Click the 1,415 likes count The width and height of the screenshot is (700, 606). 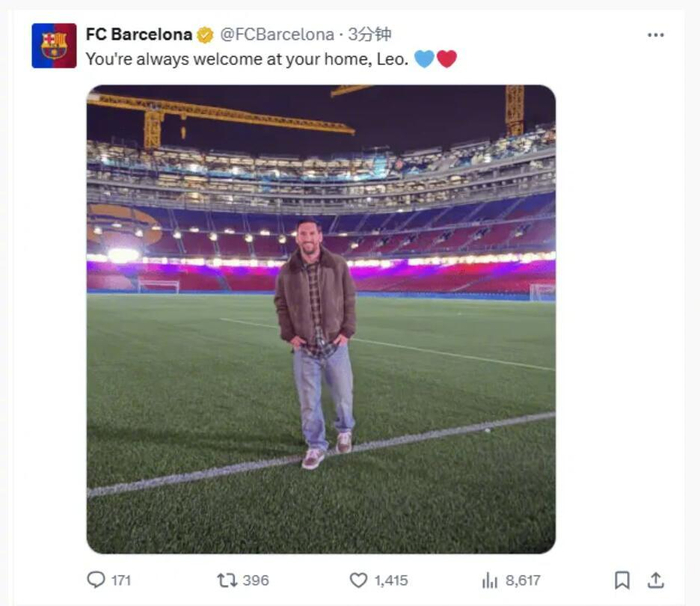click(392, 580)
